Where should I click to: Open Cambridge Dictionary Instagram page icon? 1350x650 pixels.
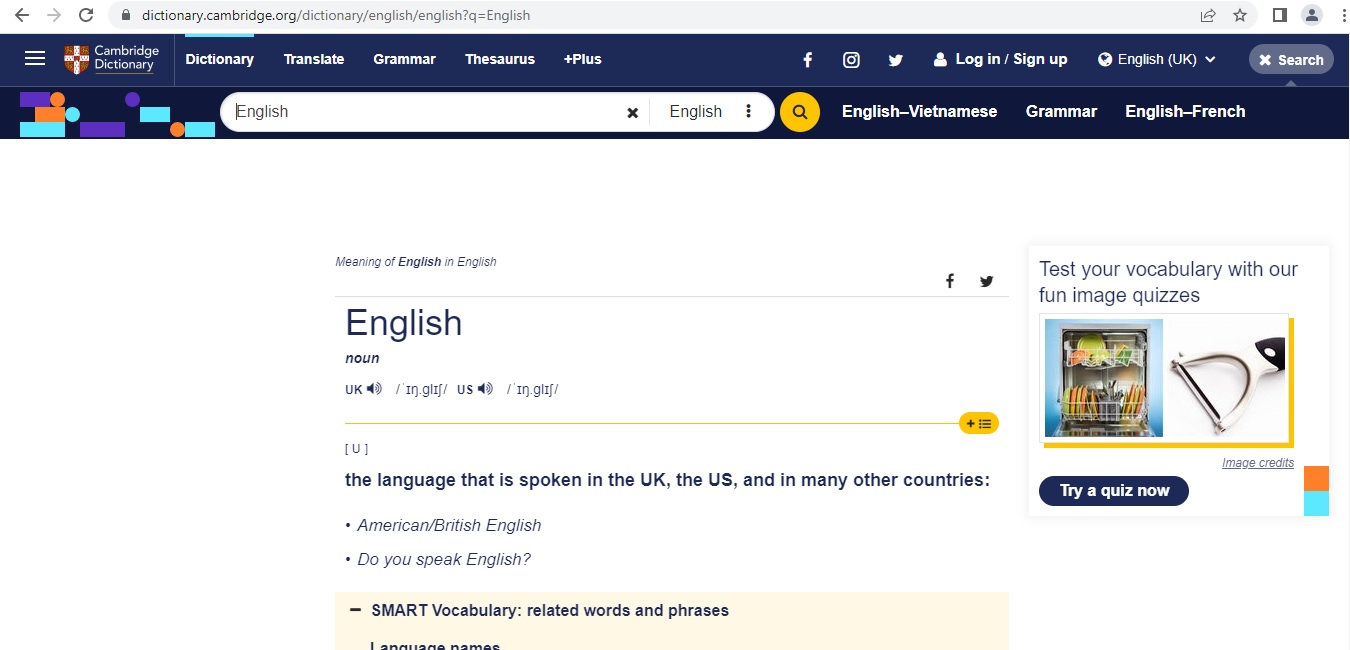click(x=851, y=60)
